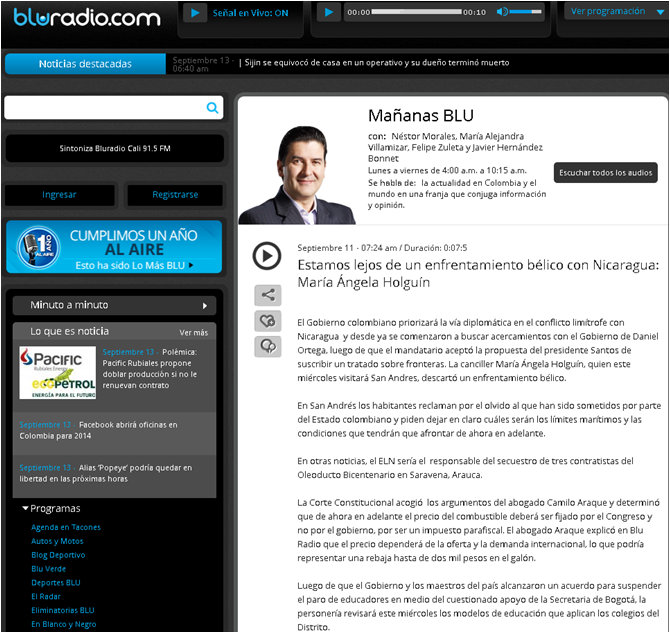
Task: Open the Facebook oficinas en Colombia story
Action: point(98,430)
